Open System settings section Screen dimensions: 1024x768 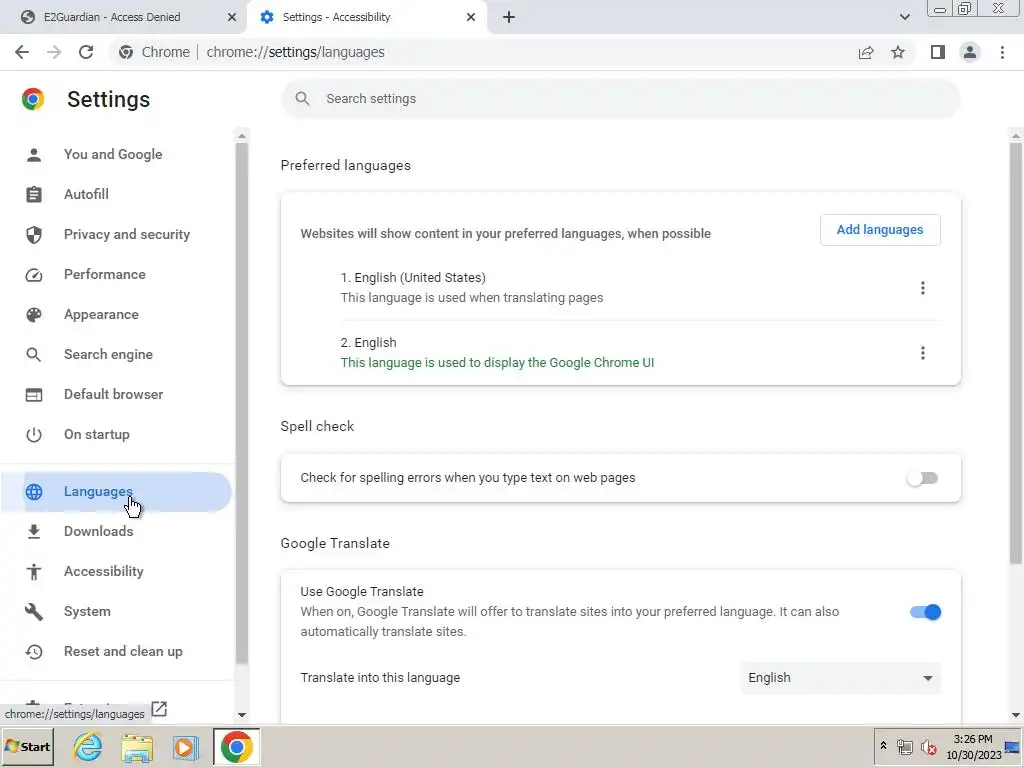click(88, 612)
